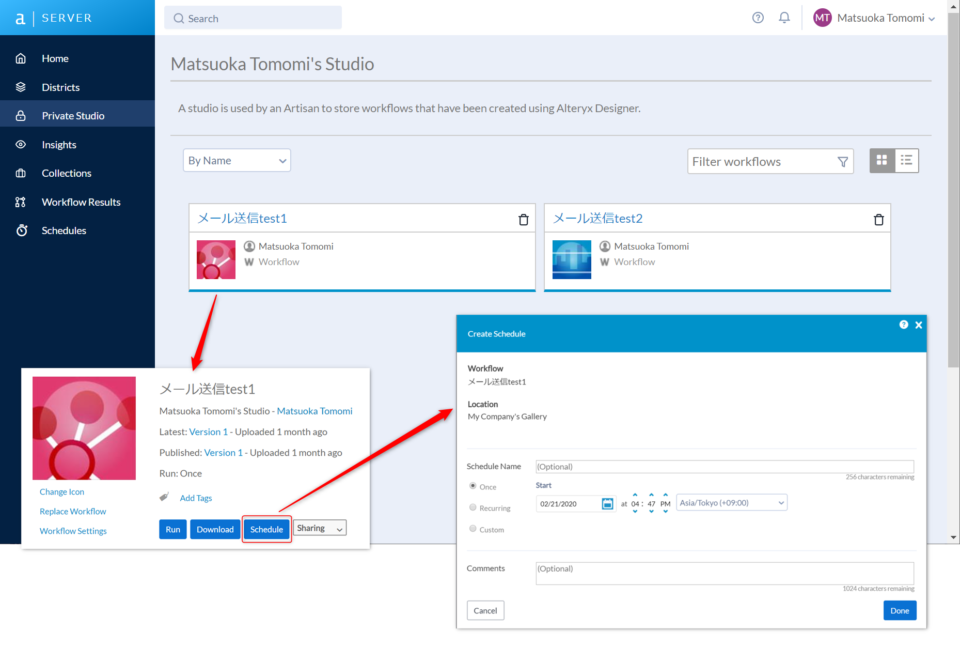Increase the minutes with the up arrow

[651, 495]
